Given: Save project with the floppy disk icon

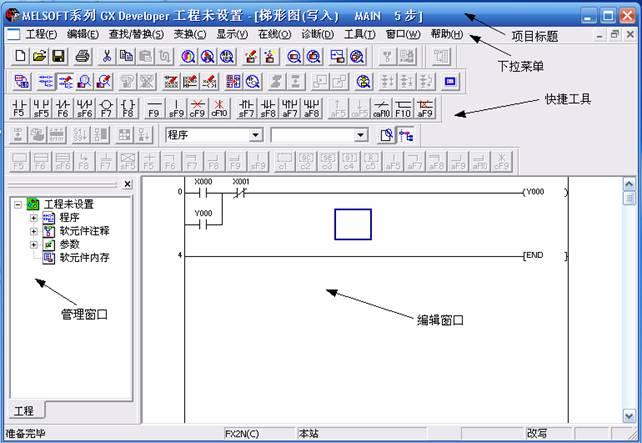Looking at the screenshot, I should [x=59, y=57].
